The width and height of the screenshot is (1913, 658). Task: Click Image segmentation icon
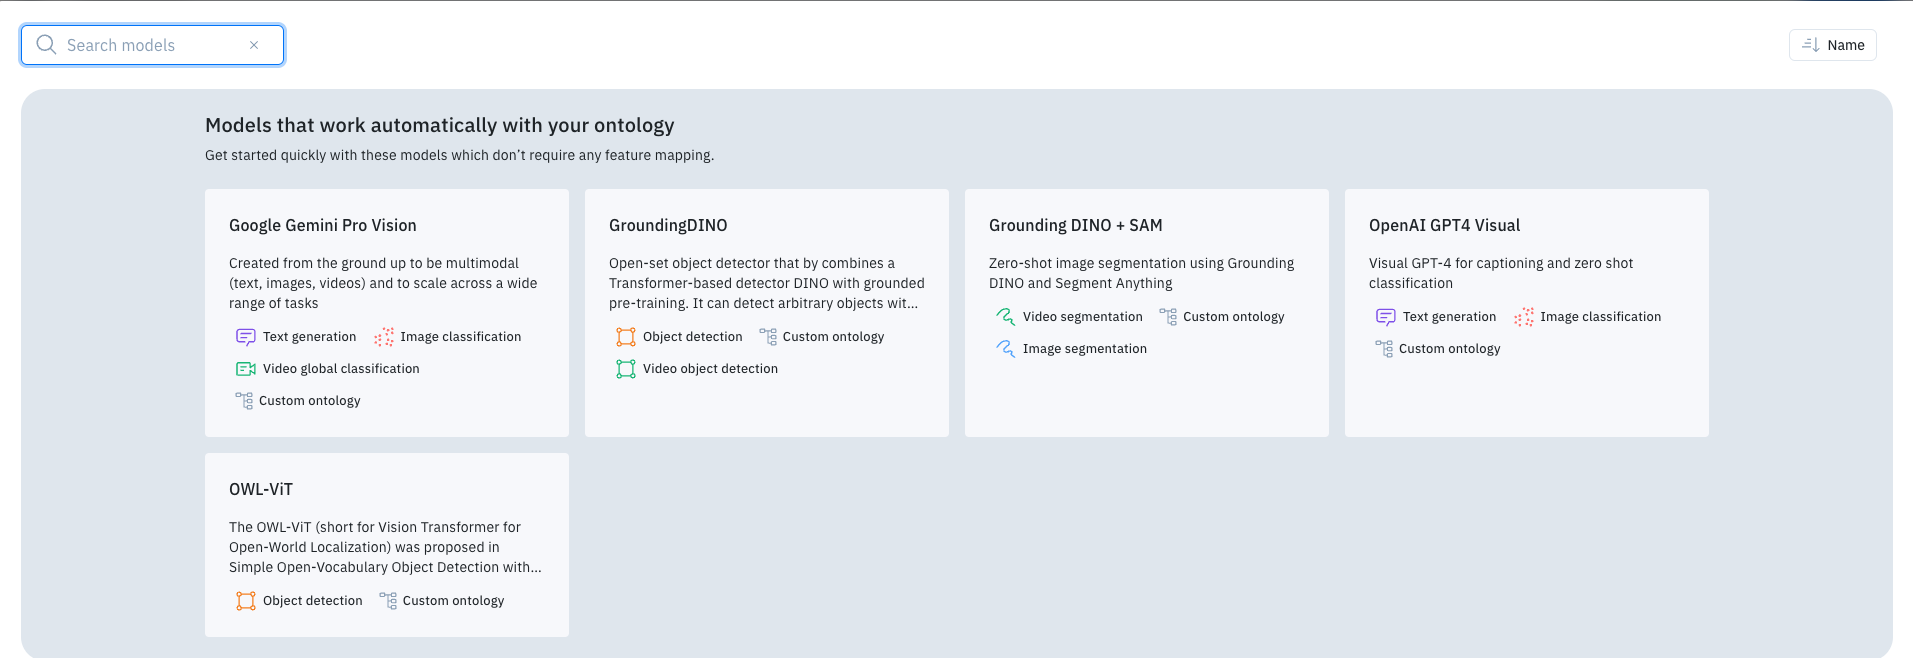click(1005, 349)
